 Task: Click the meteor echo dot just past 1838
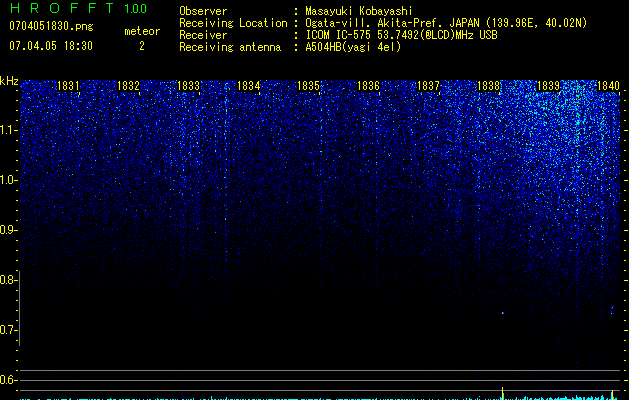(503, 313)
